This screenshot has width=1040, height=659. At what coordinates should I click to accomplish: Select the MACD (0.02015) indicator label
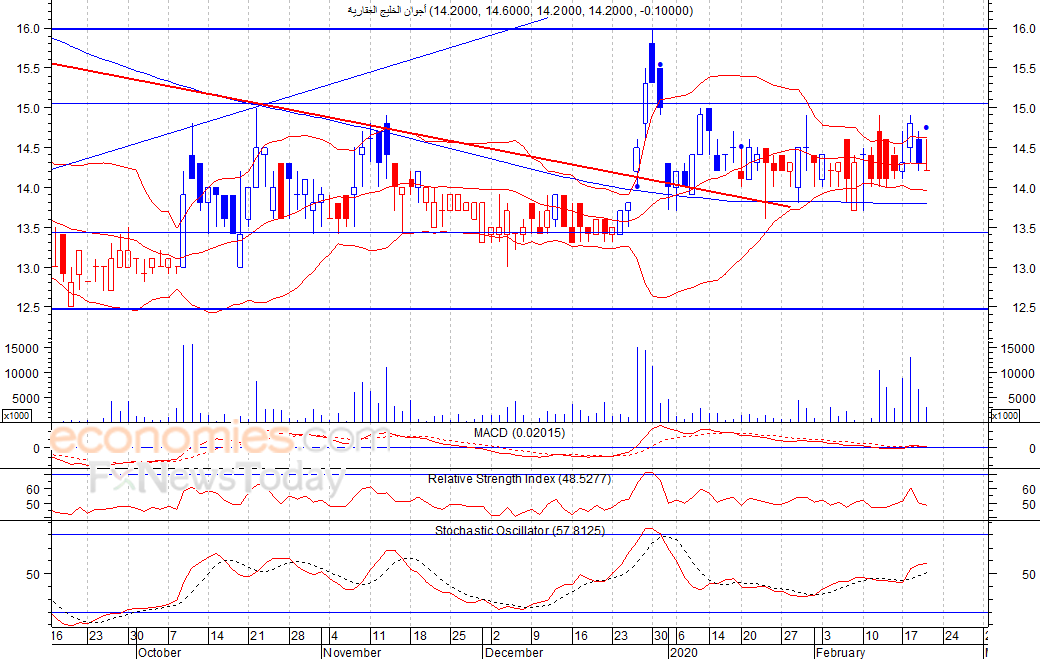(x=519, y=433)
